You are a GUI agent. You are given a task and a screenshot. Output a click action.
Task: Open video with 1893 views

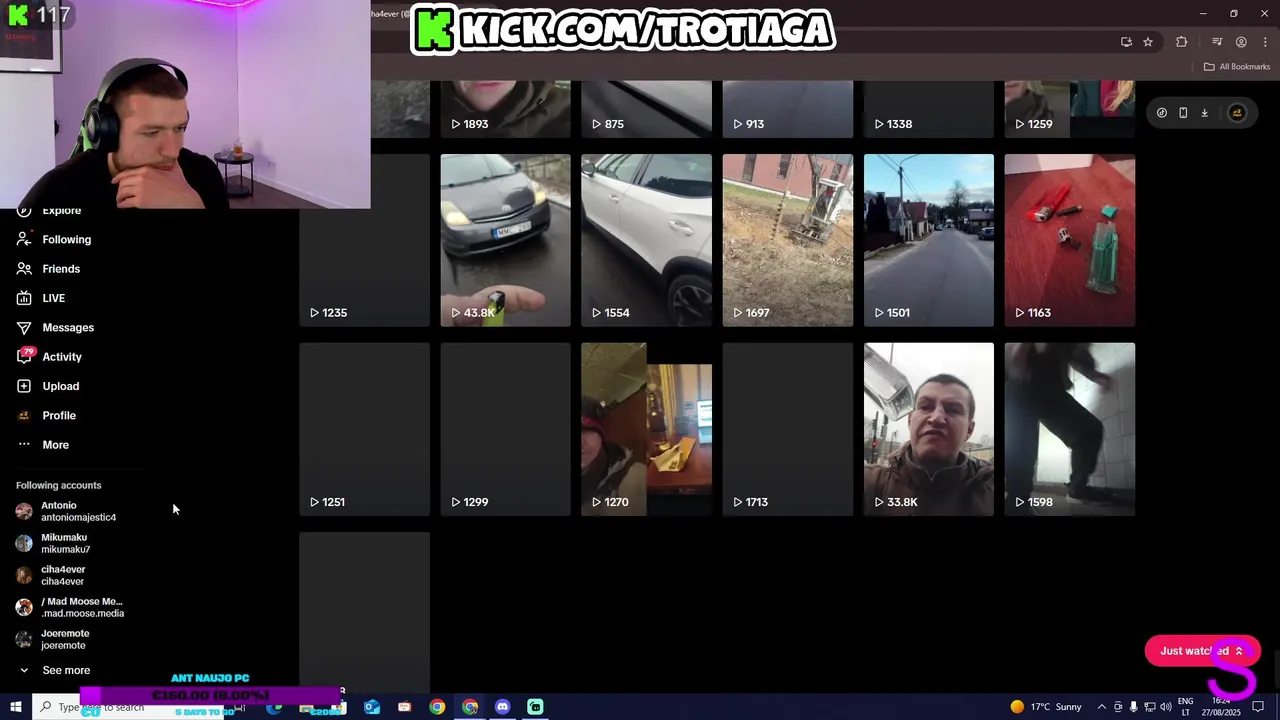[x=505, y=109]
